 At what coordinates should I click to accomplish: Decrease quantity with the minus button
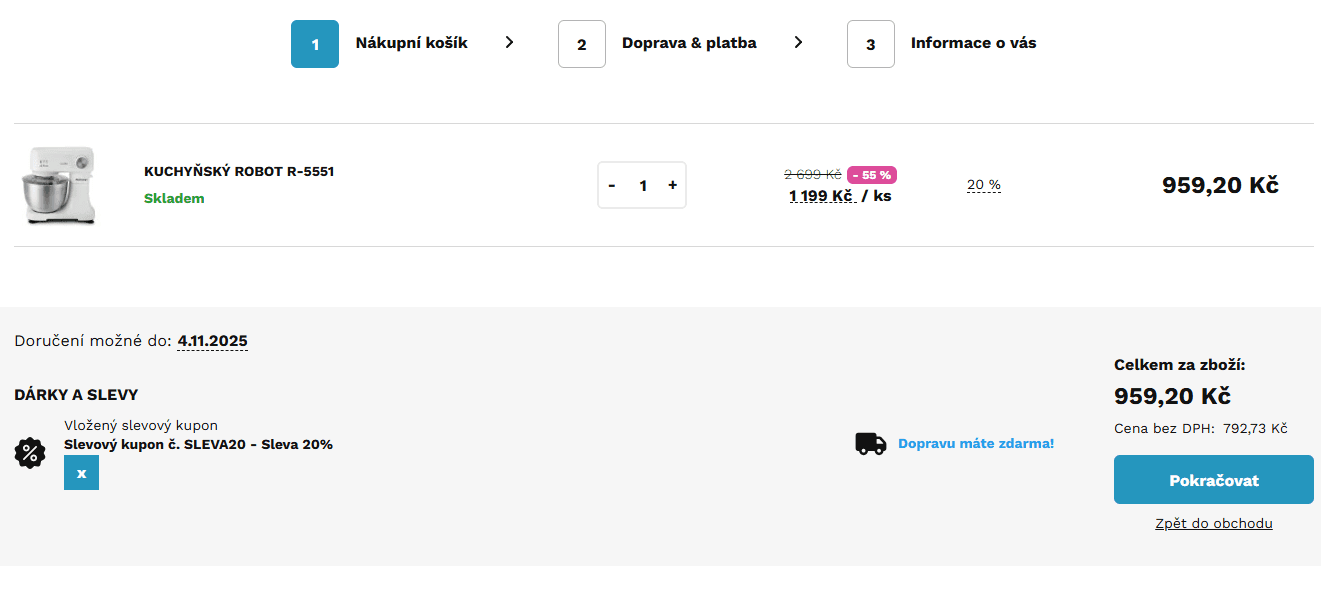[x=611, y=185]
